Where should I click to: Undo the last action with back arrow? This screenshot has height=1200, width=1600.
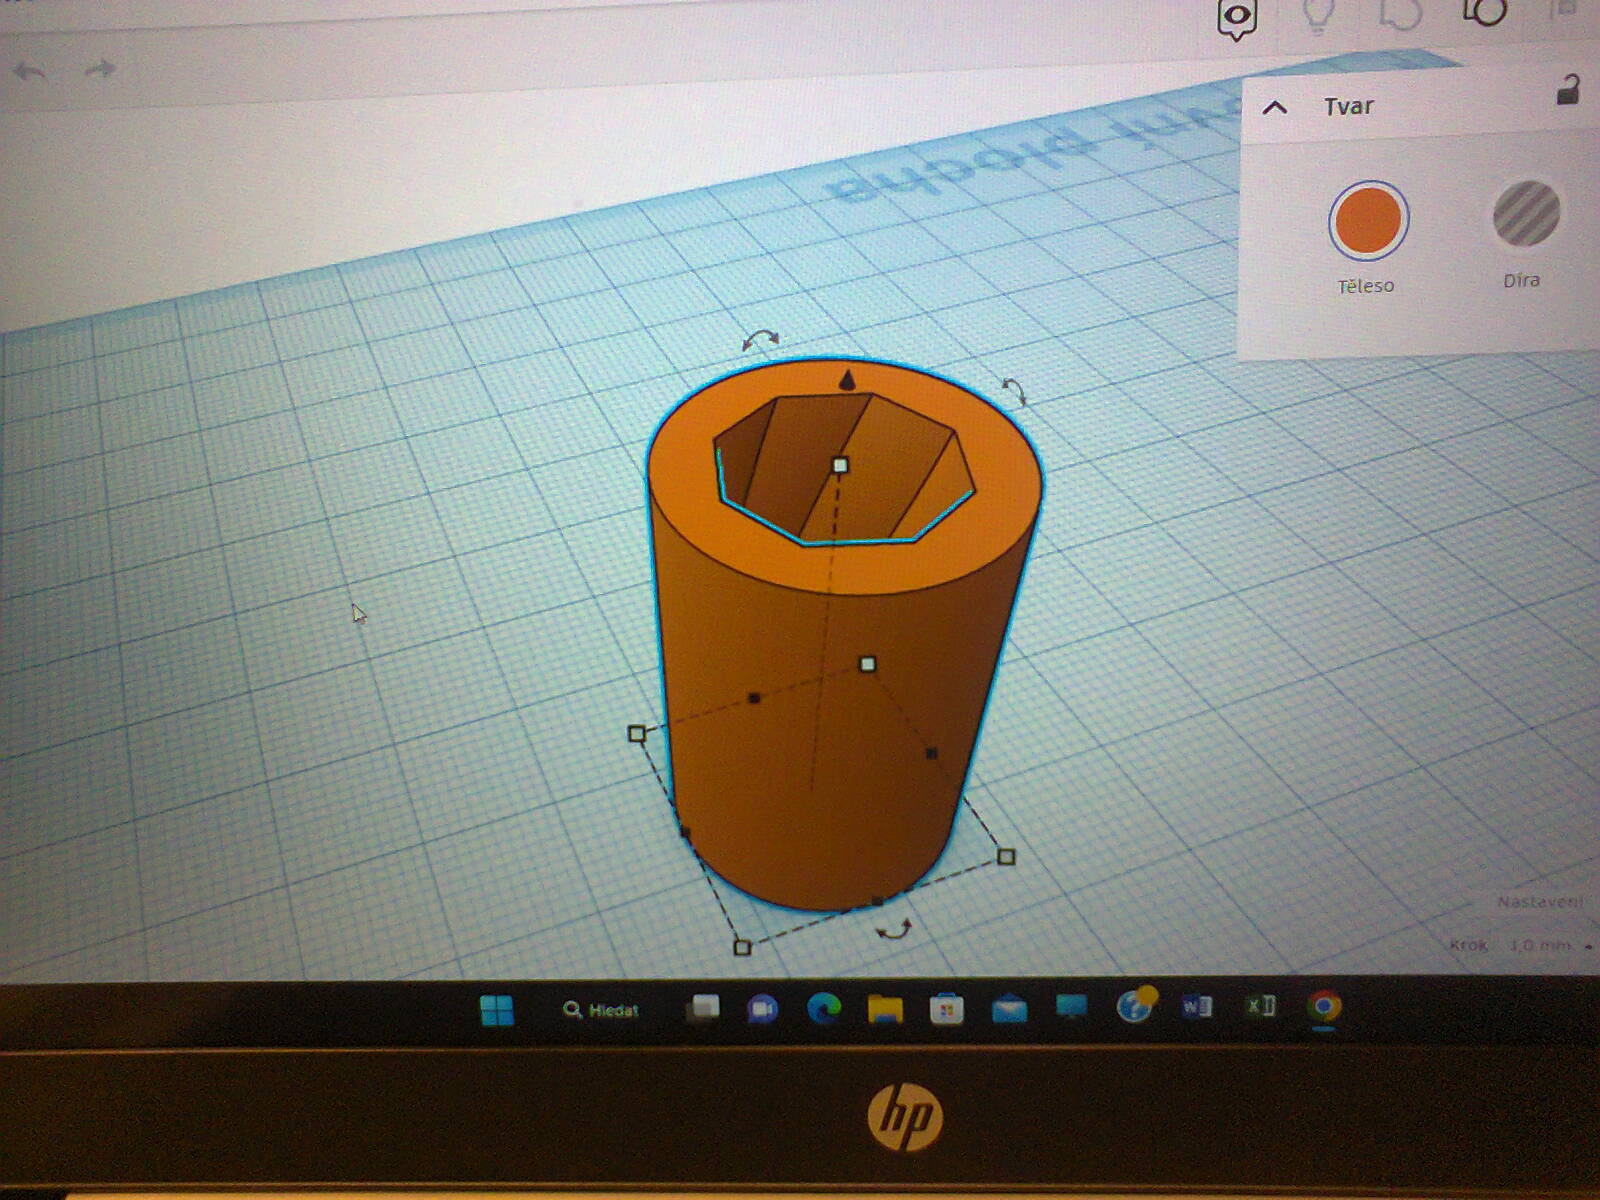(30, 71)
